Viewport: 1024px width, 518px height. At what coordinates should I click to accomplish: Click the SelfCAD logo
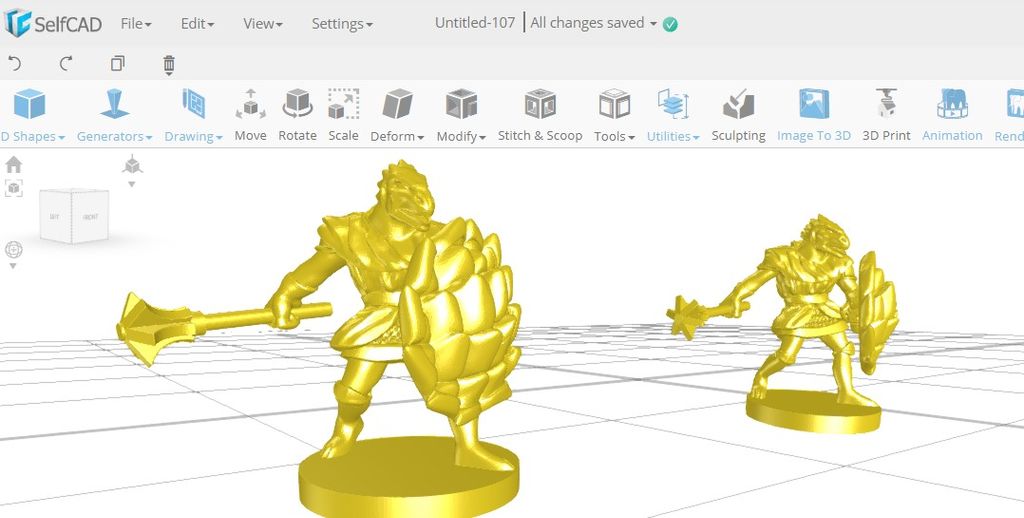tap(53, 23)
